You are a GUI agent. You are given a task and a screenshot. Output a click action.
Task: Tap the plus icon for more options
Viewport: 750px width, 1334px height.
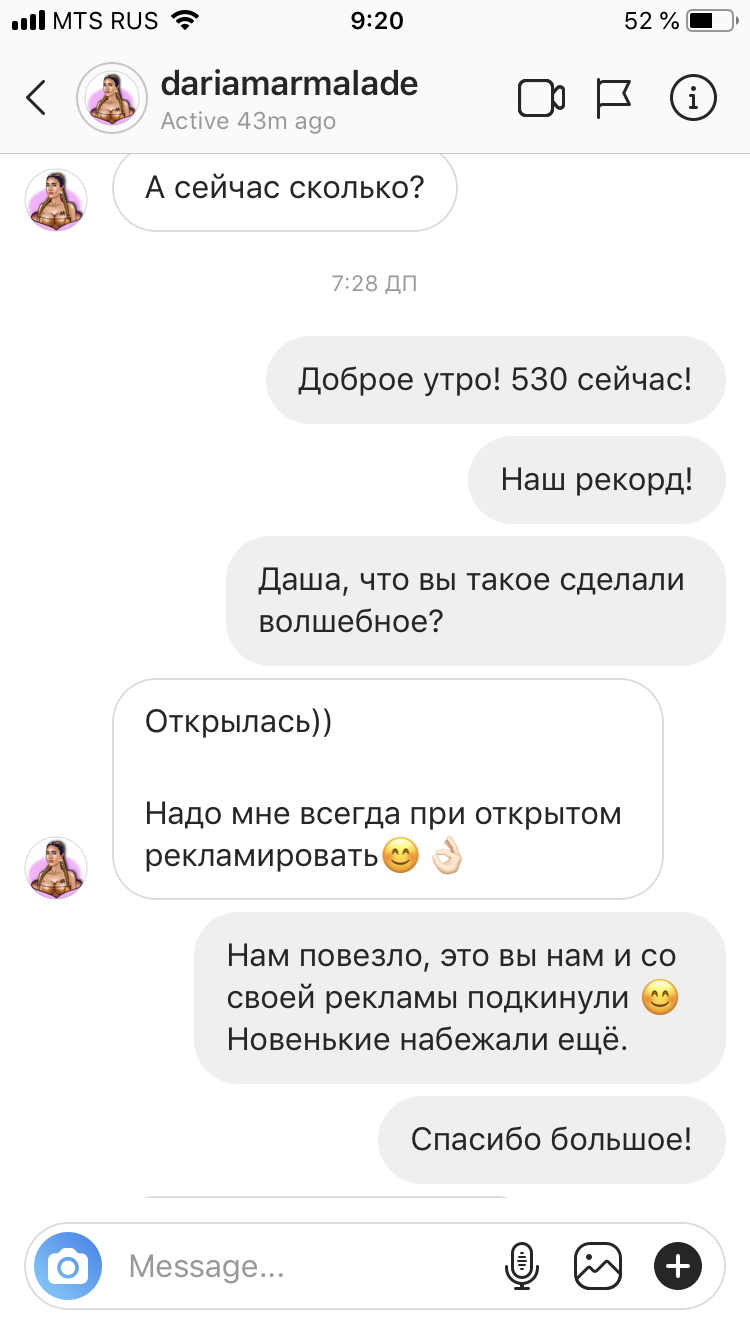tap(678, 1266)
